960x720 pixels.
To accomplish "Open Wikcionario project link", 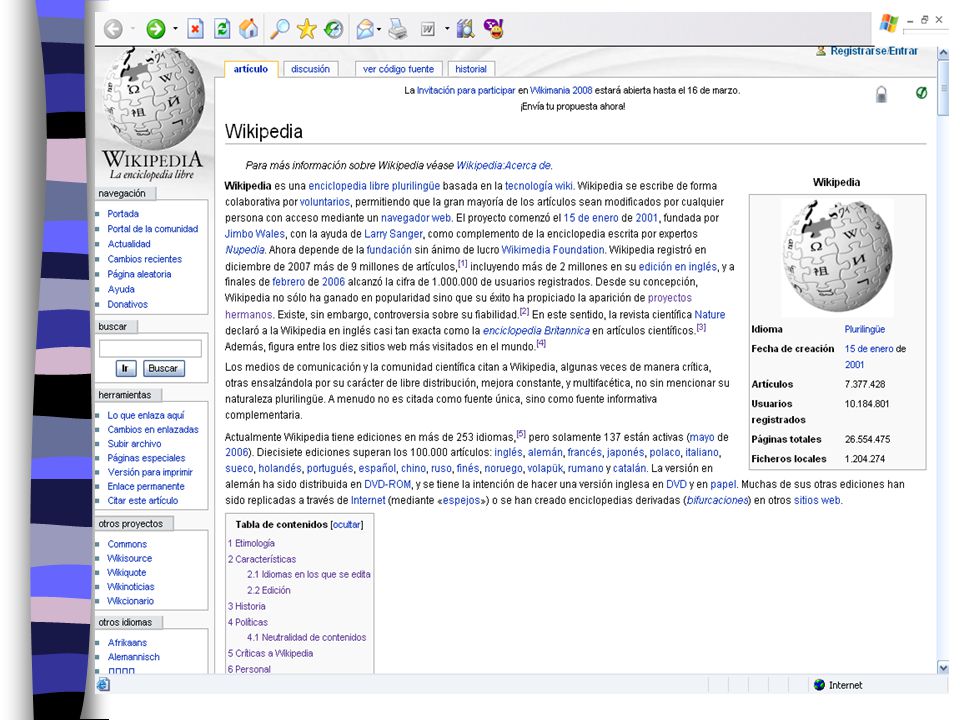I will click(130, 601).
